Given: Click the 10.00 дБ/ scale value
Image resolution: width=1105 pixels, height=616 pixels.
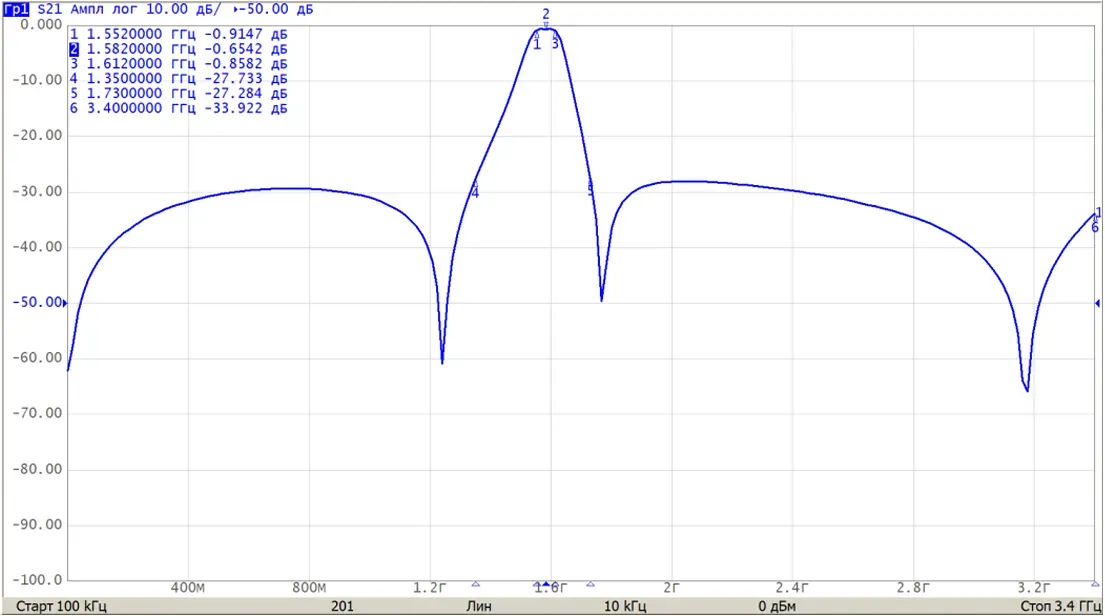Looking at the screenshot, I should 183,9.
